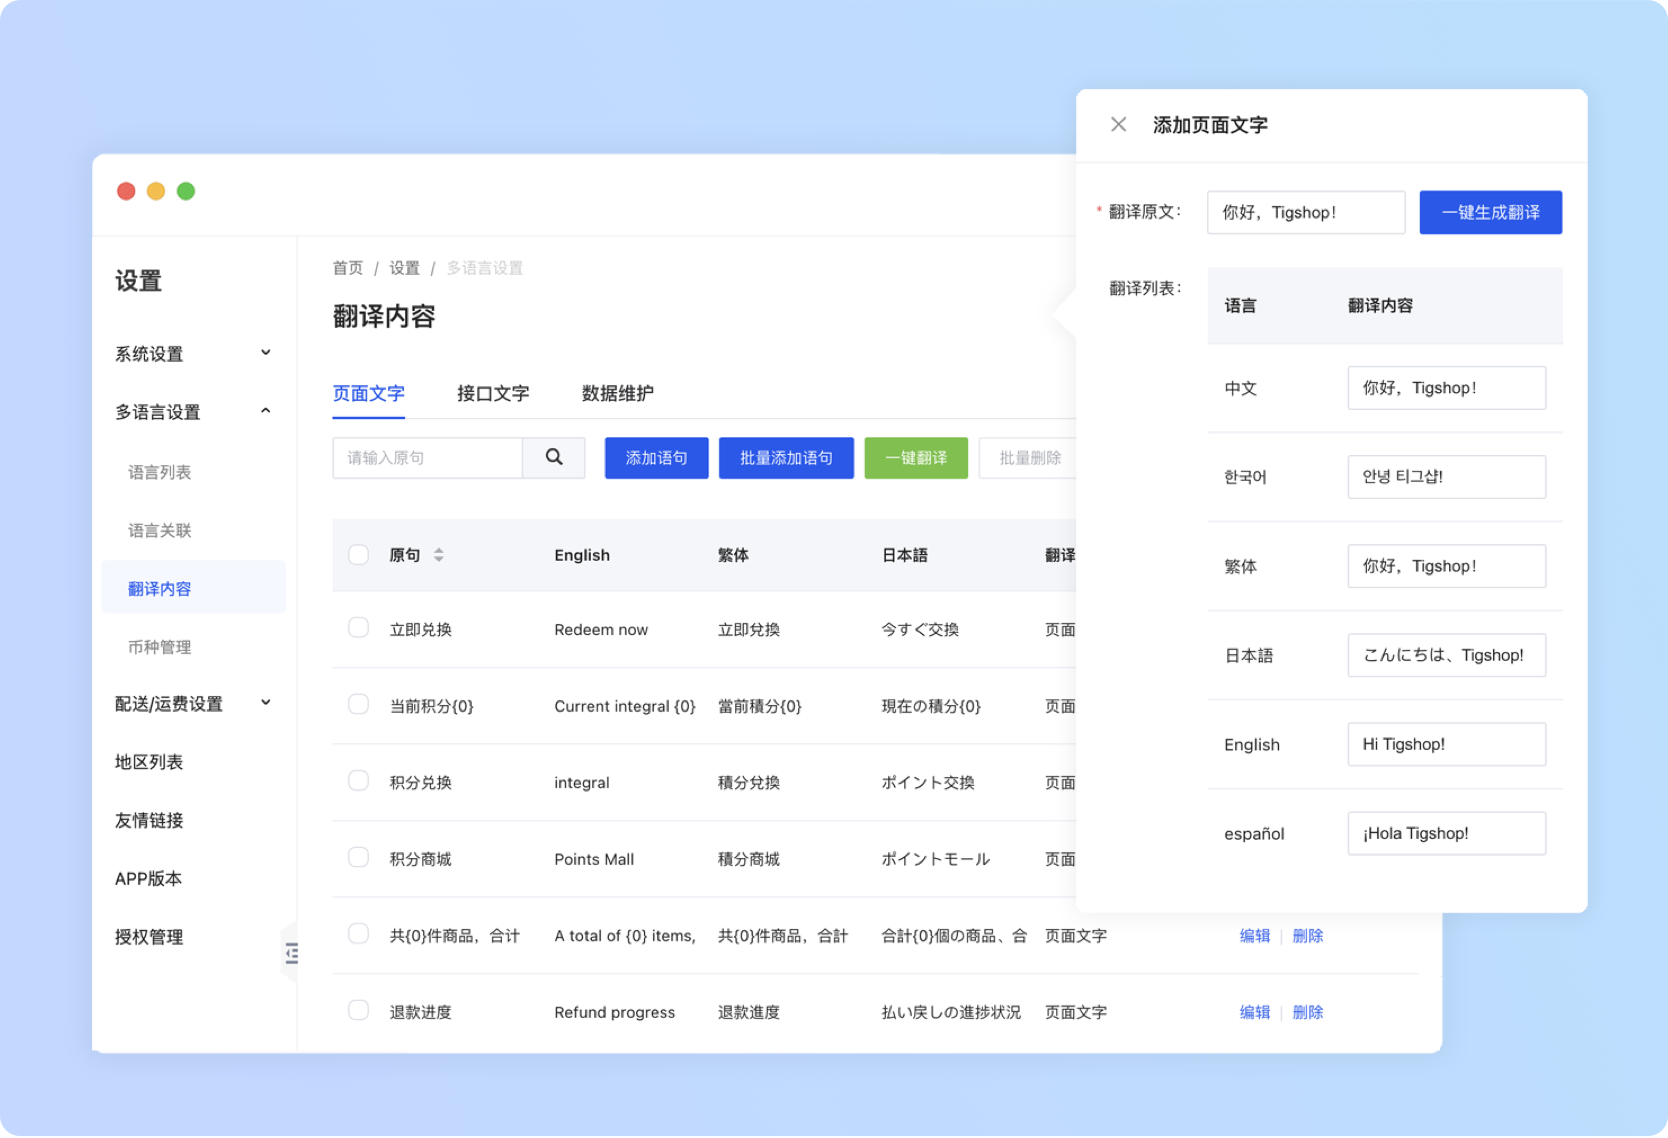Select all rows with header checkbox
1668x1138 pixels.
tap(358, 554)
